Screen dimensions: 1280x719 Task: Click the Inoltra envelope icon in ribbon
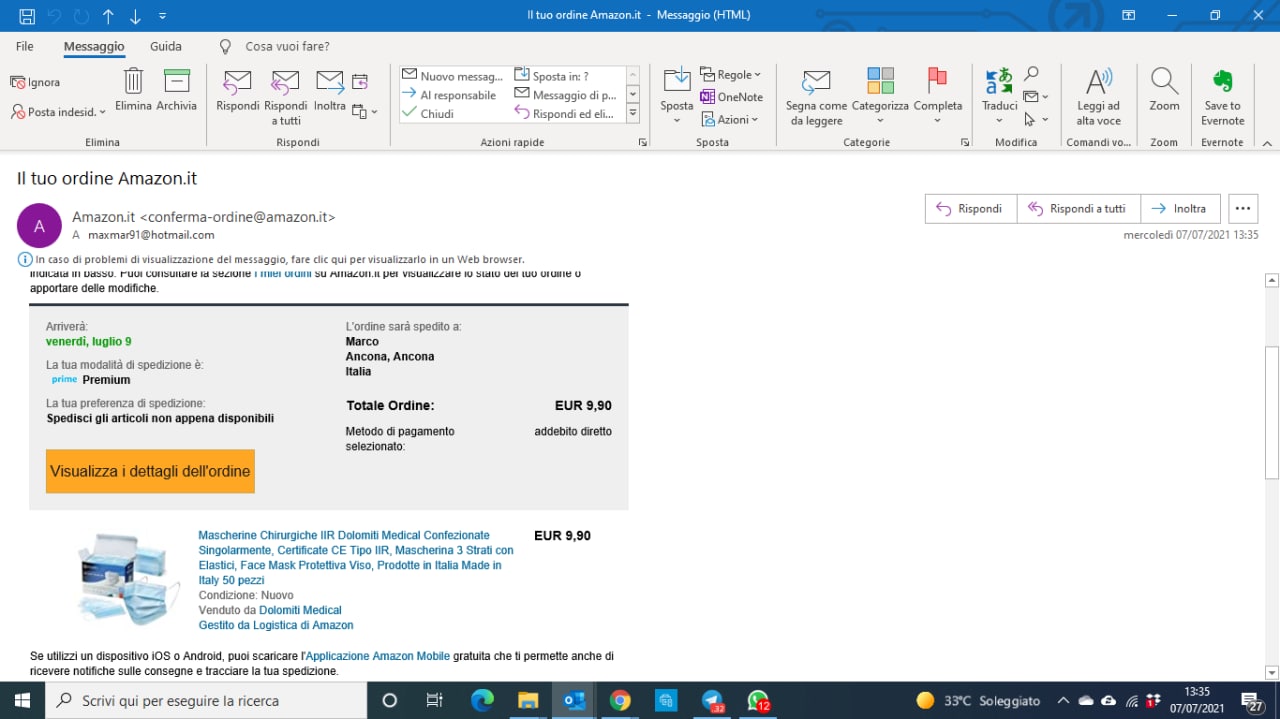tap(329, 84)
